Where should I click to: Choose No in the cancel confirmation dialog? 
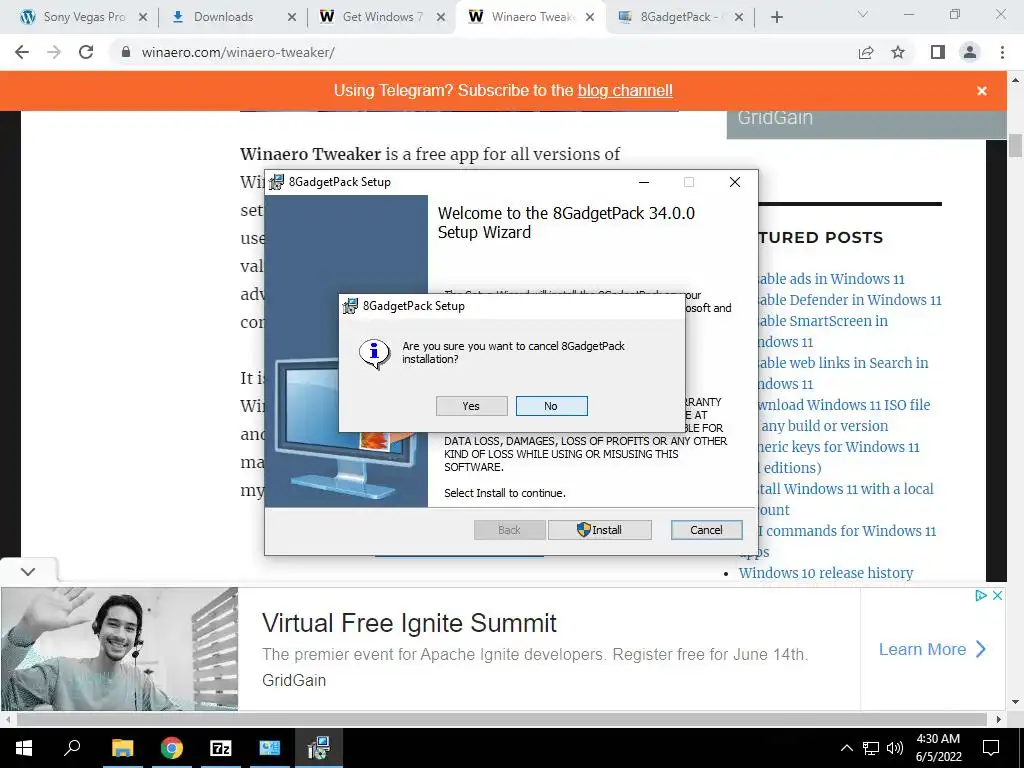[x=551, y=406]
